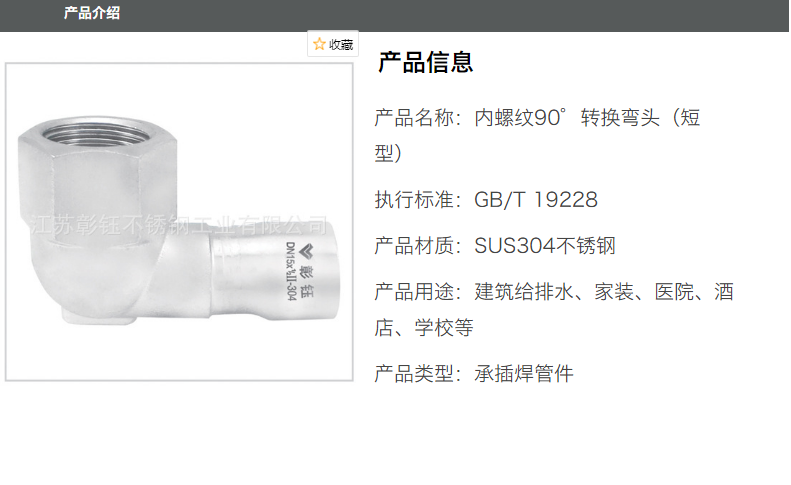Click the 产品名称 label
Screen dimensions: 791x485
point(414,118)
